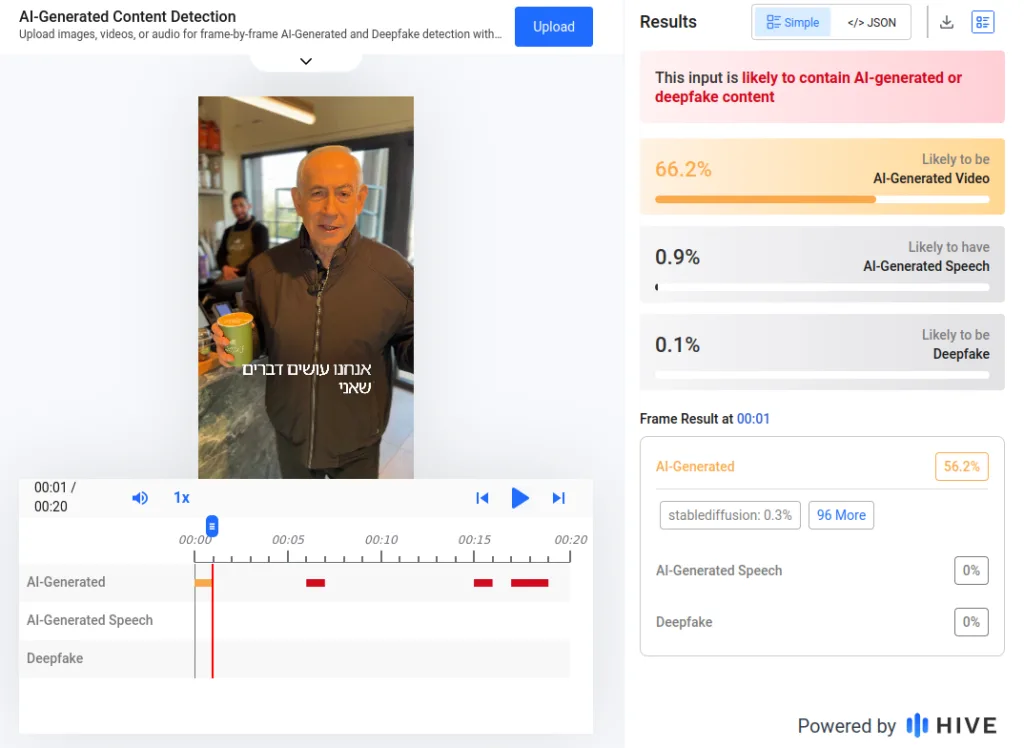Click the Hive logo
Screen dimensions: 1024x748
click(951, 725)
